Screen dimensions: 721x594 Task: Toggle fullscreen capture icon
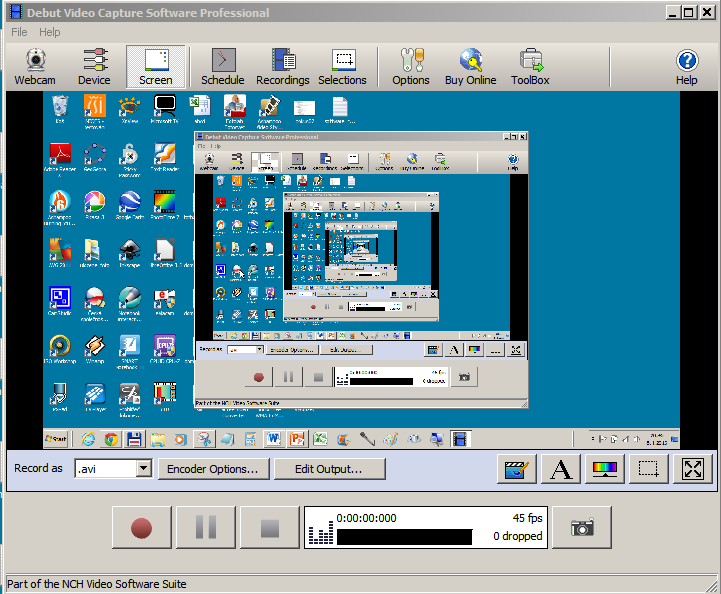click(x=692, y=469)
